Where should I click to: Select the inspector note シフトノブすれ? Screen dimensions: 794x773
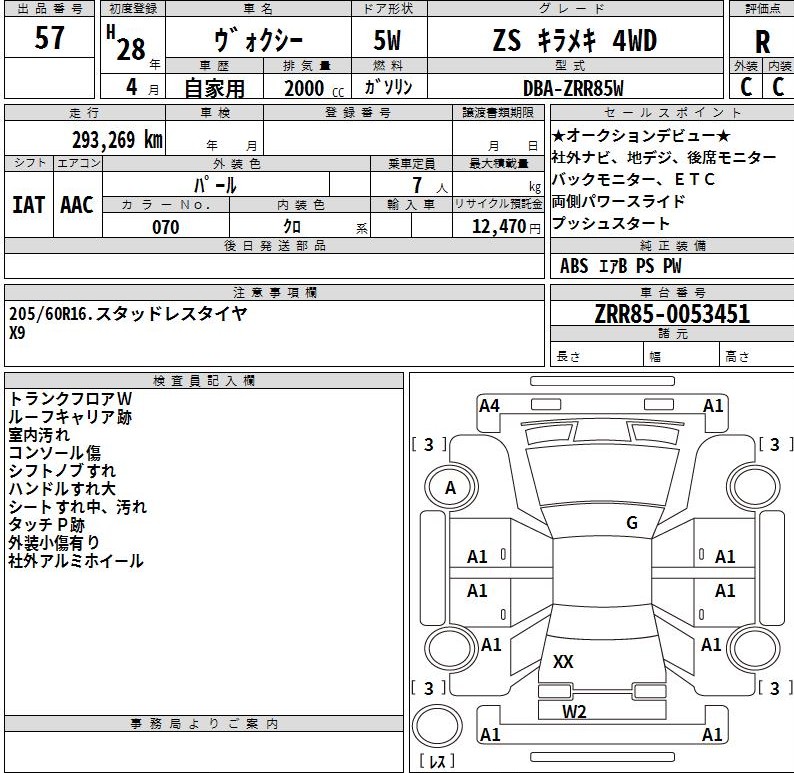click(62, 471)
